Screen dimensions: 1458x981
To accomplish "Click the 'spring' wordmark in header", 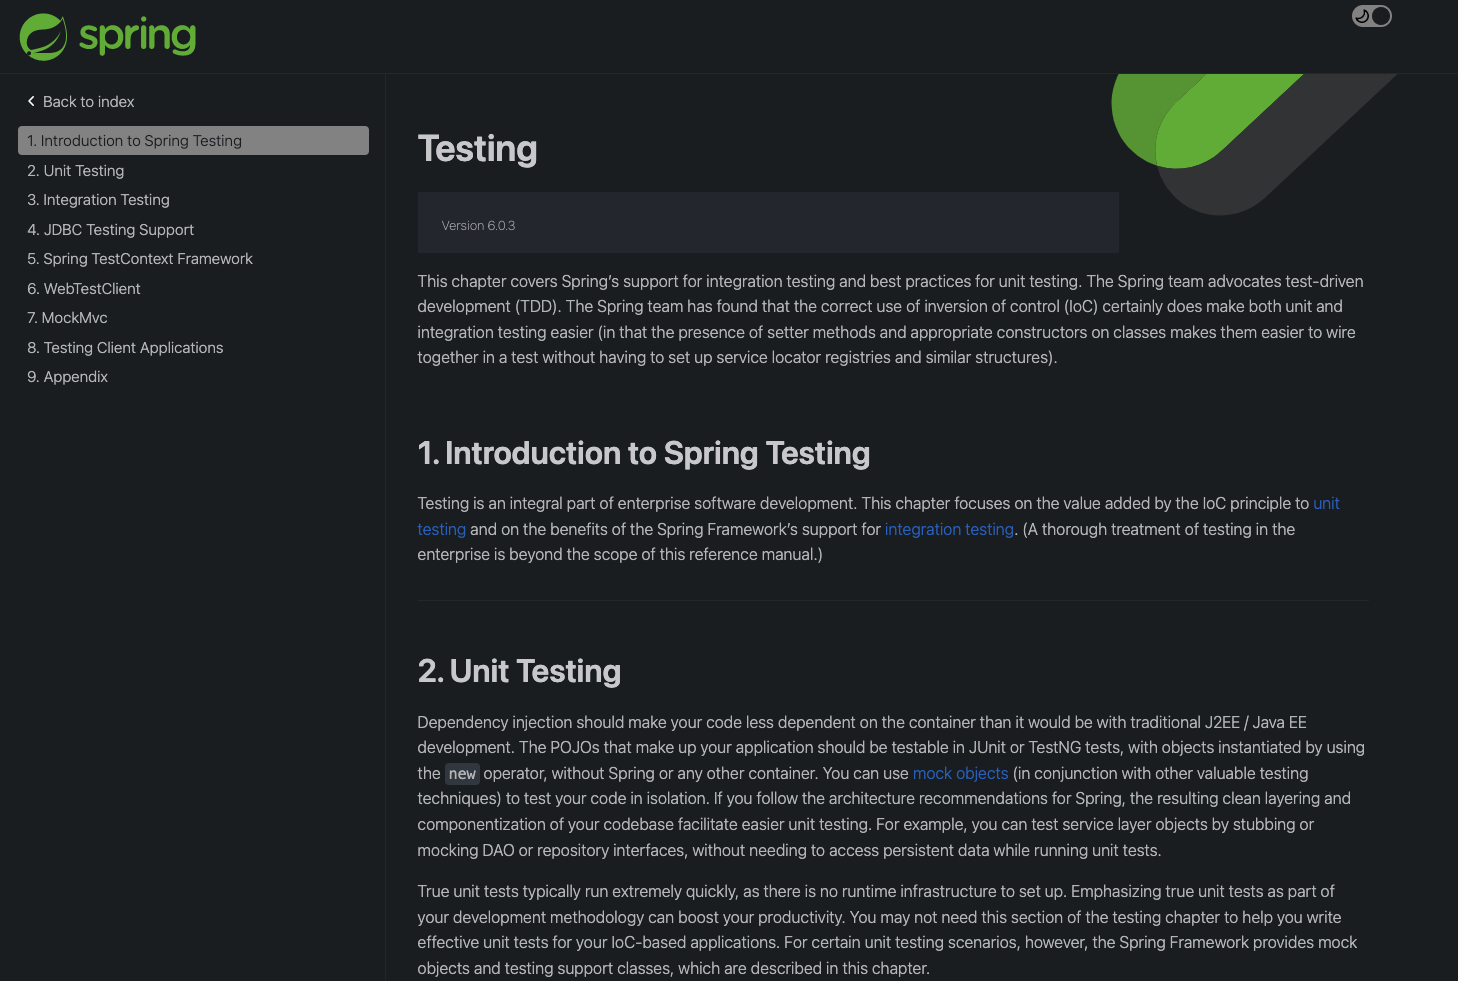I will click(137, 37).
